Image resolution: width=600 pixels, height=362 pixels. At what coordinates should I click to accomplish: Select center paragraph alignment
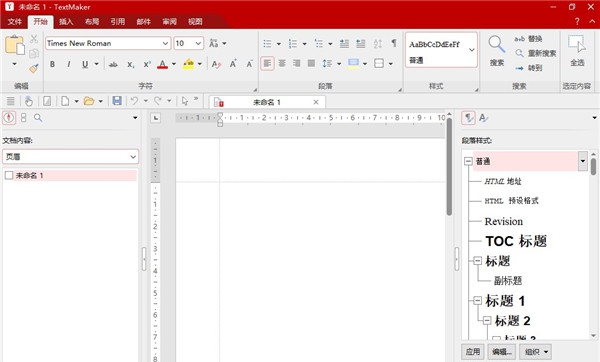pyautogui.click(x=282, y=63)
